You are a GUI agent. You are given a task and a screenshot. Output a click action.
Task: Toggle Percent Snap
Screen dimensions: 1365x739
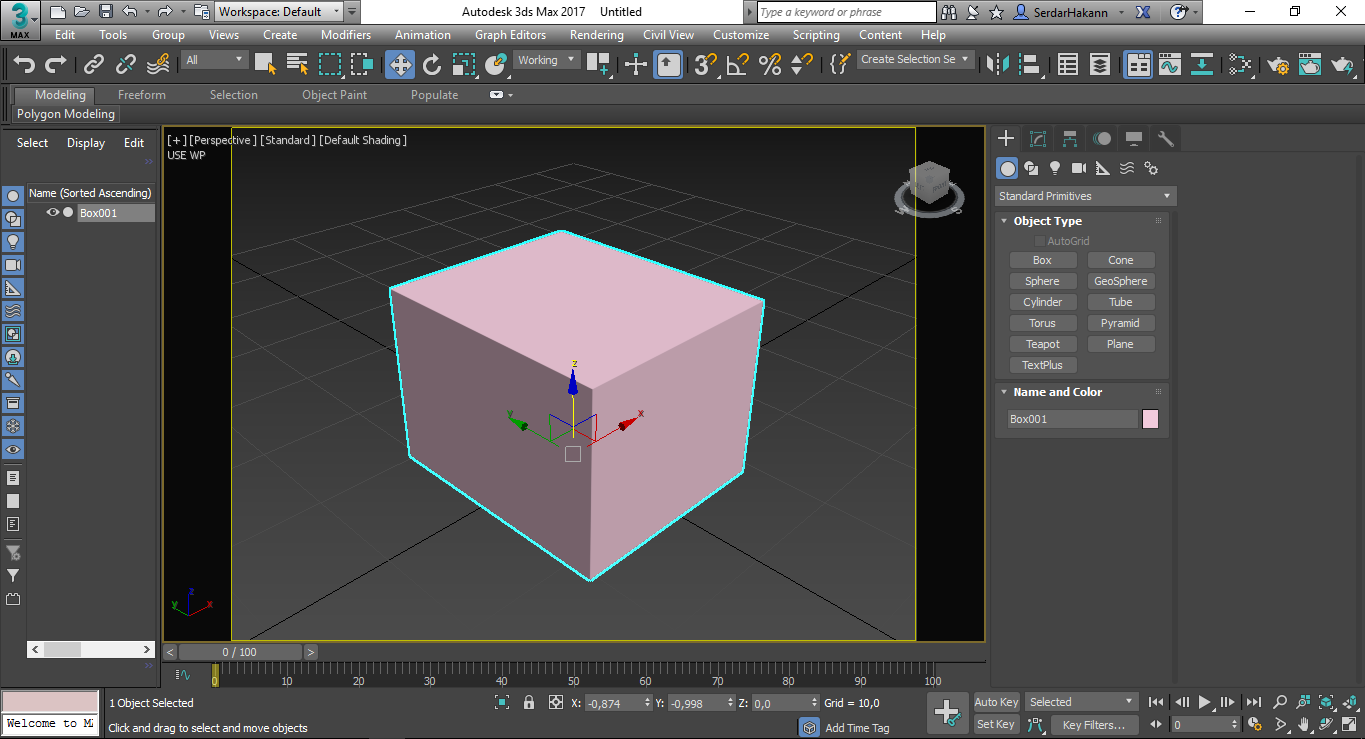point(769,64)
